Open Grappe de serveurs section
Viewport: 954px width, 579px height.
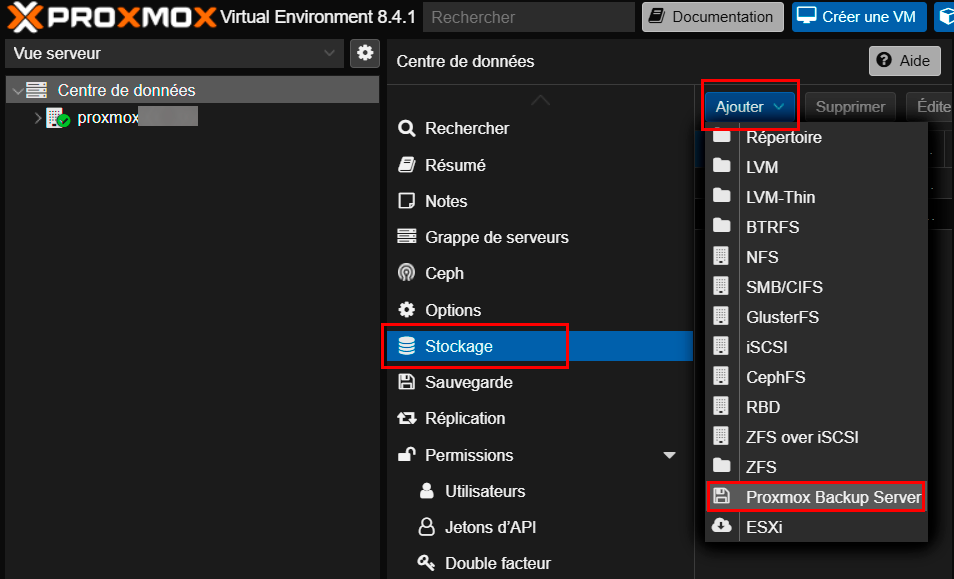540,237
